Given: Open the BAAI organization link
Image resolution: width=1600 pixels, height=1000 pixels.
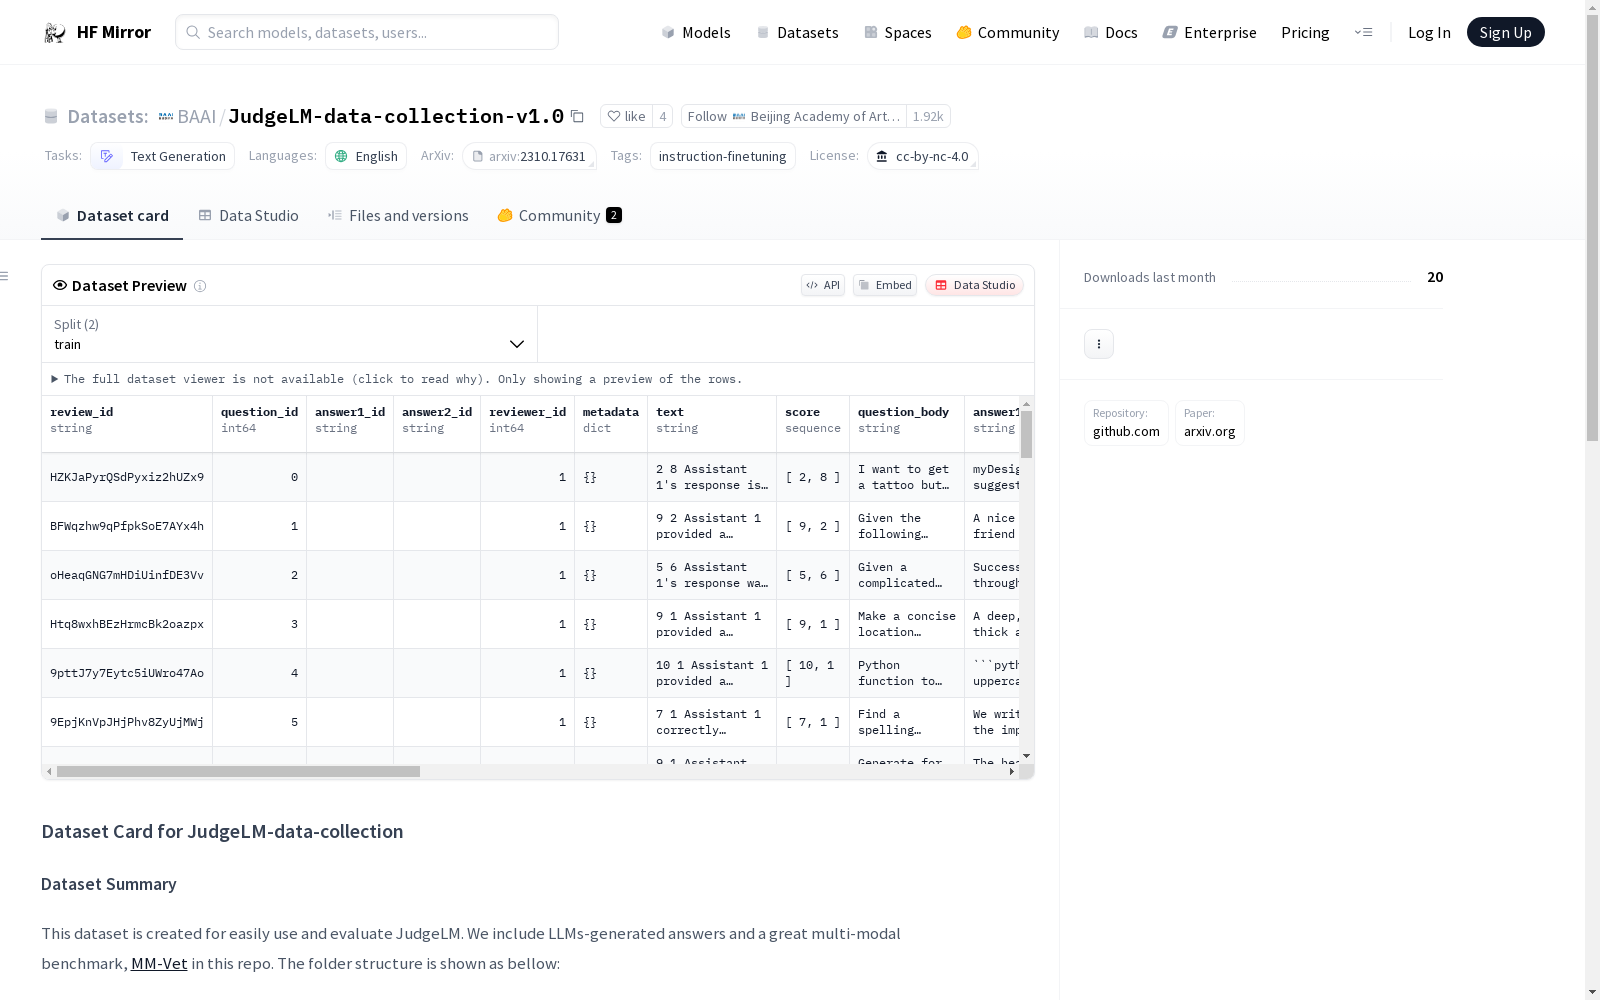Looking at the screenshot, I should tap(187, 116).
